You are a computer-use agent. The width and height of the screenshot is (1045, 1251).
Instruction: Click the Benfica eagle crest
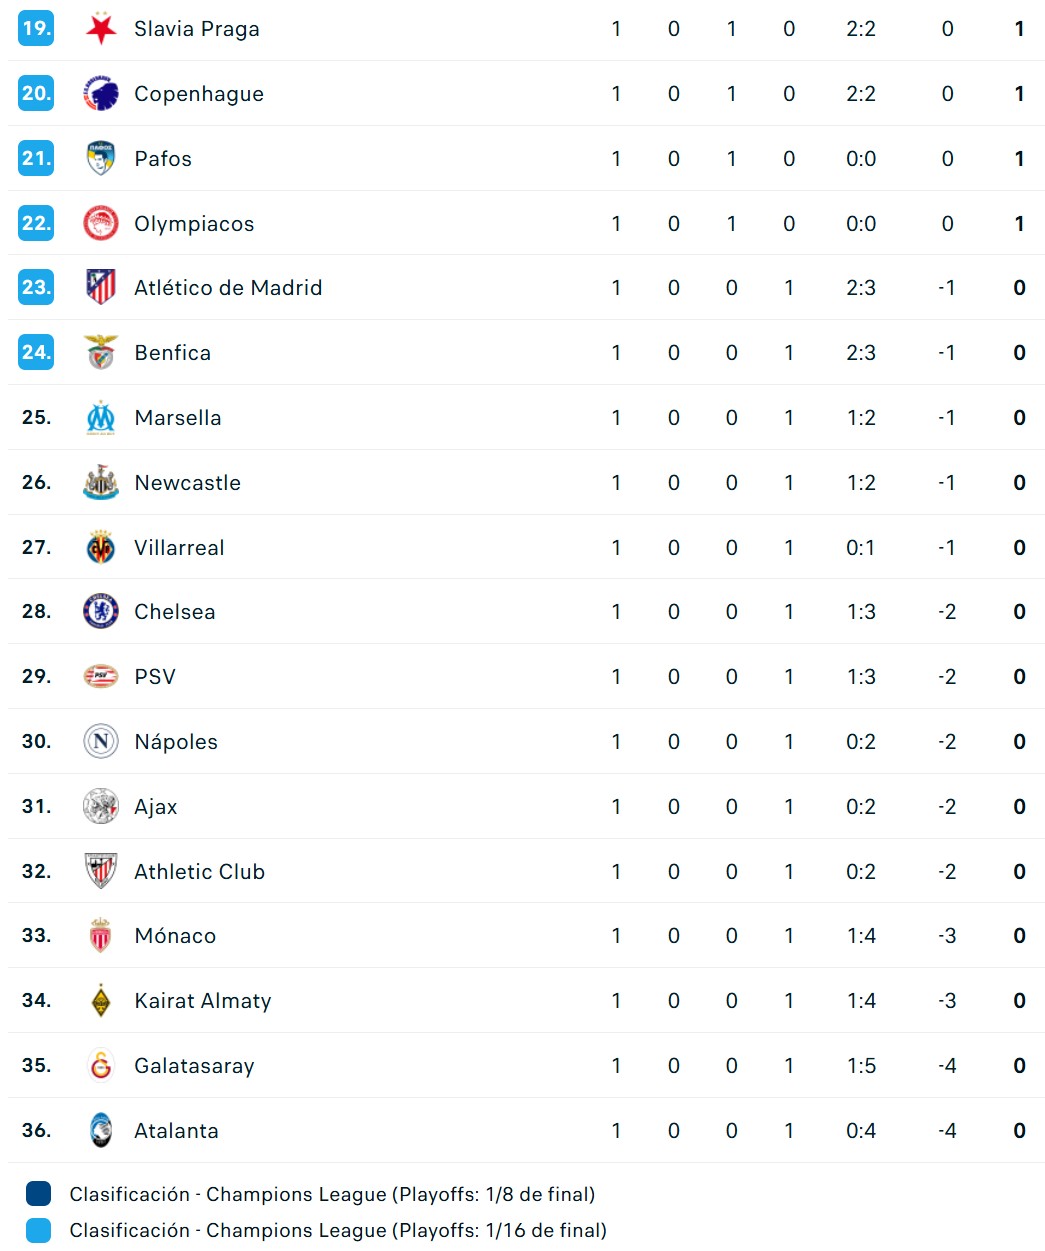coord(100,353)
